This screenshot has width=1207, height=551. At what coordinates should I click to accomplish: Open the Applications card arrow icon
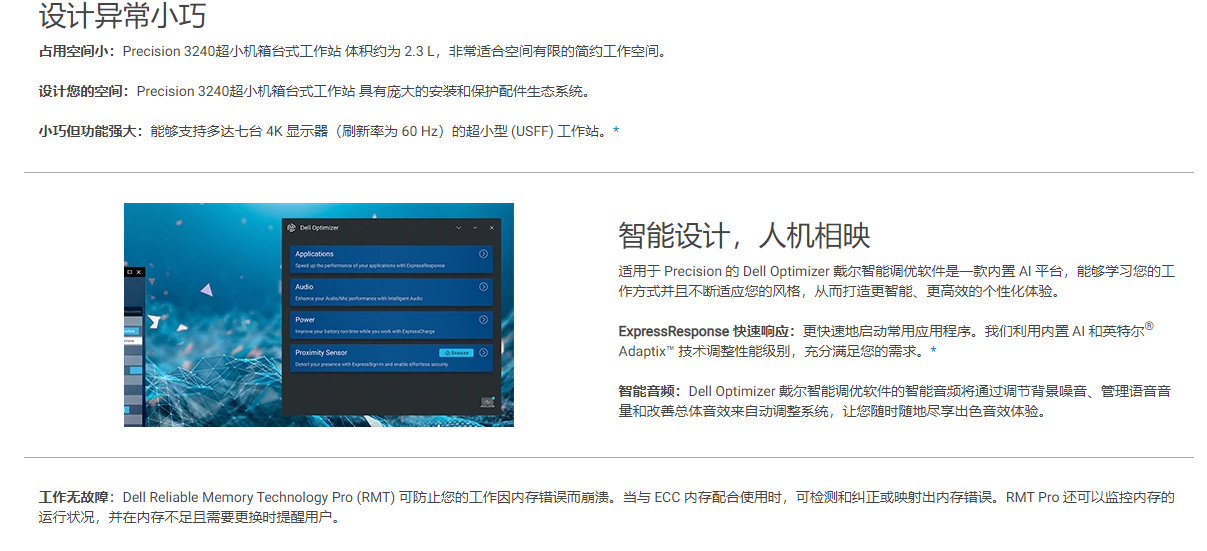click(x=483, y=254)
